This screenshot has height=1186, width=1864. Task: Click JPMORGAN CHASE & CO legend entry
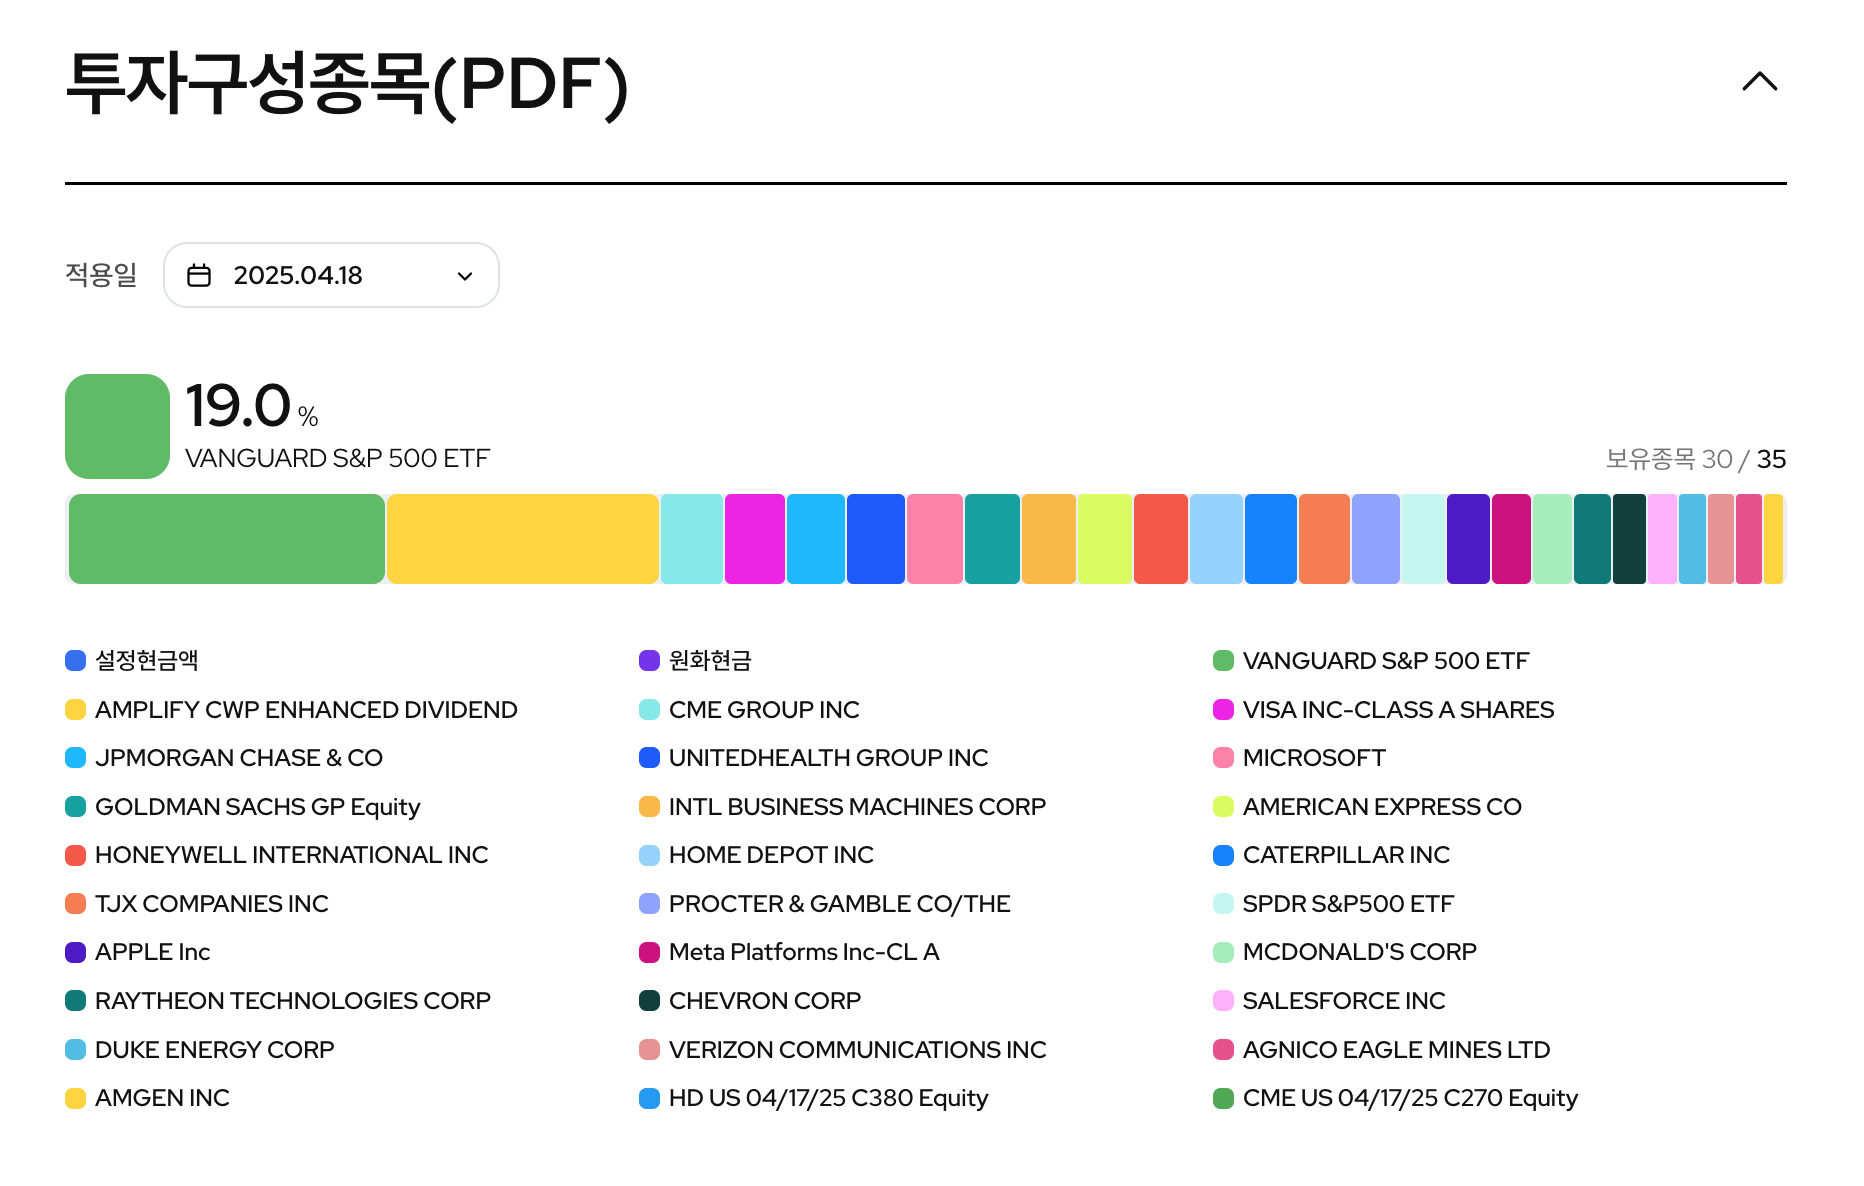coord(224,758)
